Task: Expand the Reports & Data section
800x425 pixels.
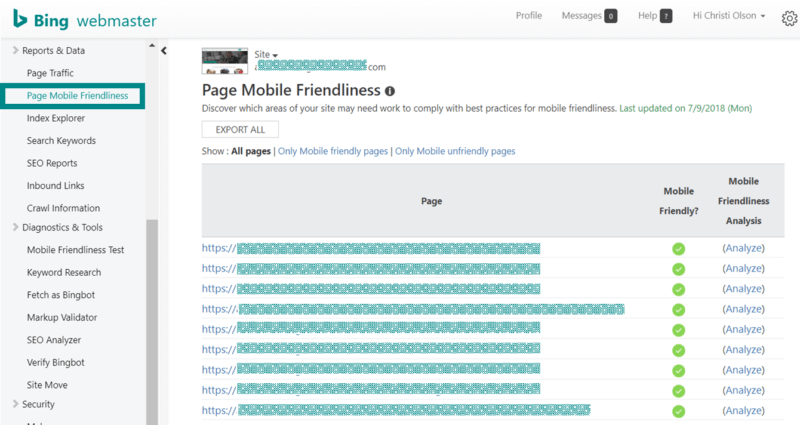Action: coord(15,50)
